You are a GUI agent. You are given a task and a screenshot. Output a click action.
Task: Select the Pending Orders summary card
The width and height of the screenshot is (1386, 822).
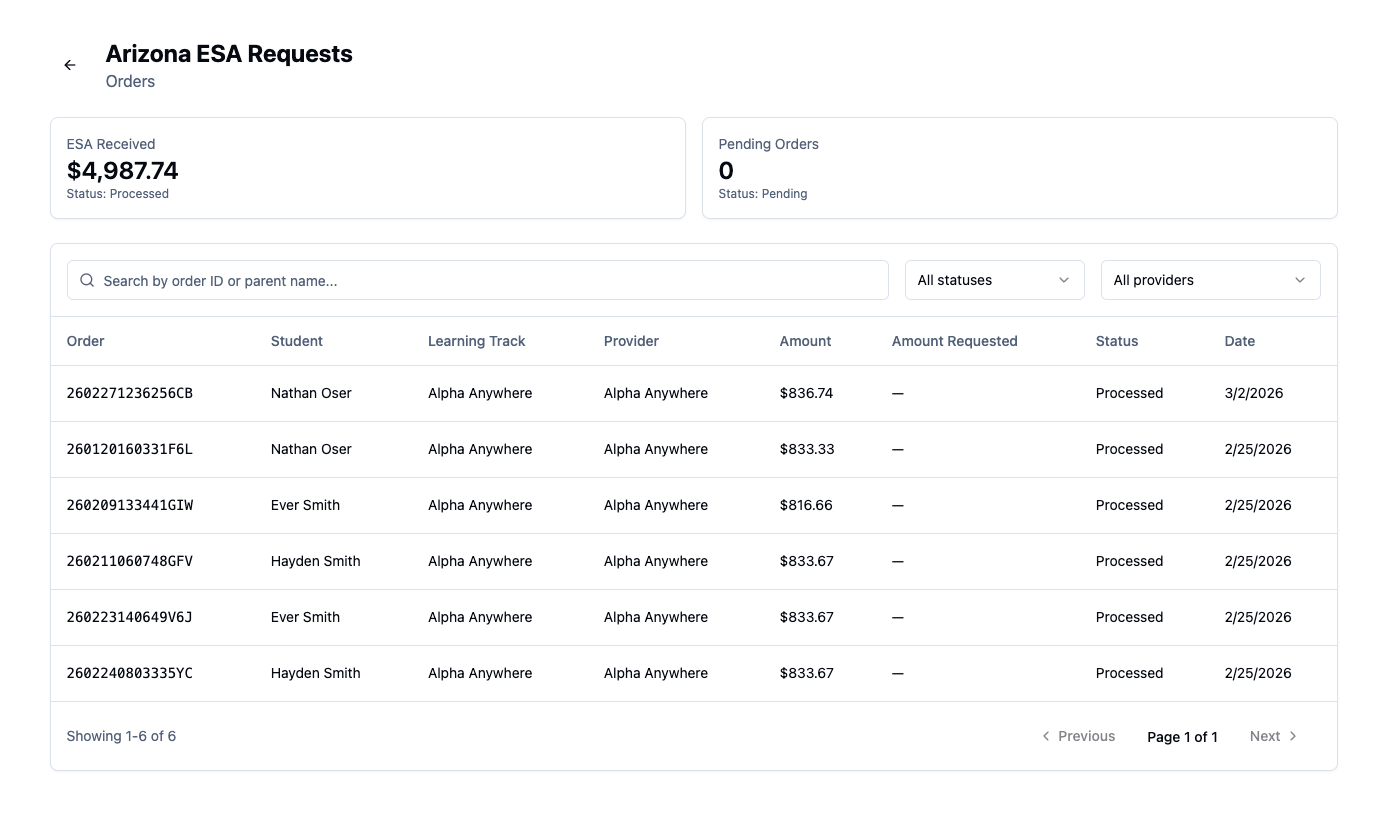[1019, 168]
